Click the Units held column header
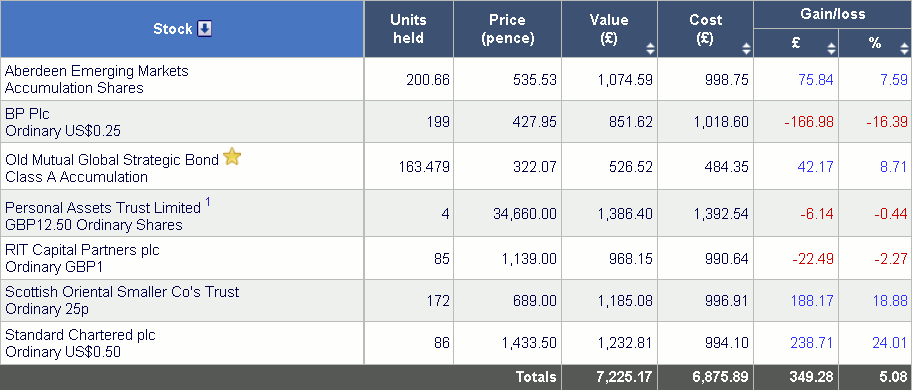This screenshot has height=390, width=912. pyautogui.click(x=408, y=29)
